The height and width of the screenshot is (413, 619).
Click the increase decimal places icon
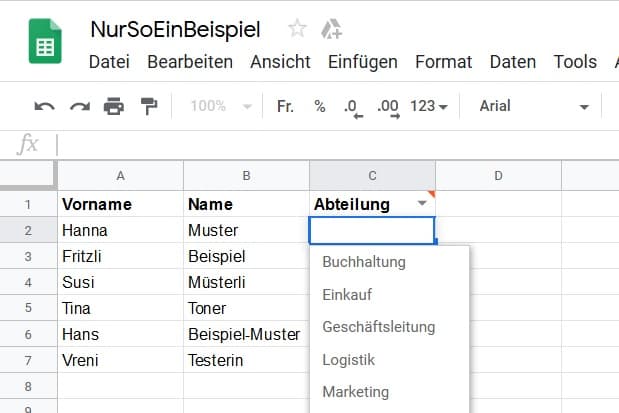tap(387, 106)
